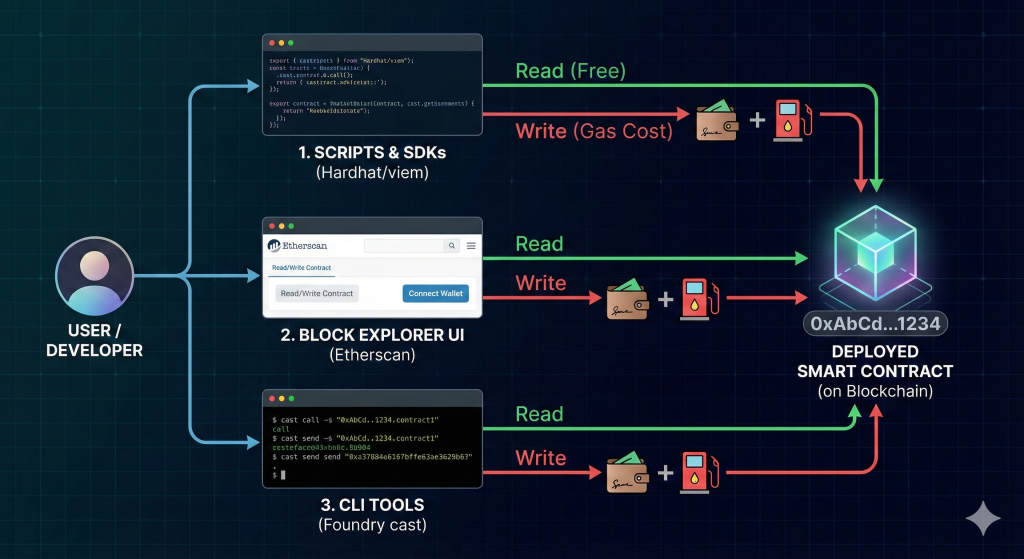Open the hamburger menu in Etherscan window

pyautogui.click(x=471, y=245)
